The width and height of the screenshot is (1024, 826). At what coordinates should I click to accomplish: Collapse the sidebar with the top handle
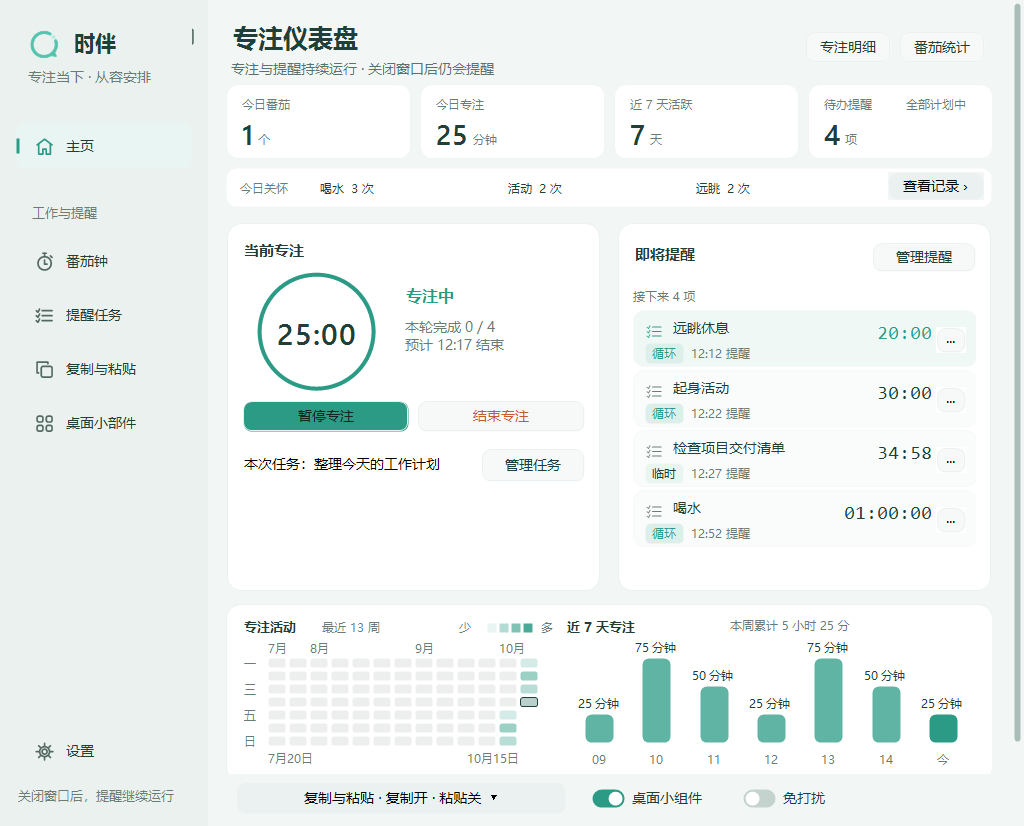193,37
